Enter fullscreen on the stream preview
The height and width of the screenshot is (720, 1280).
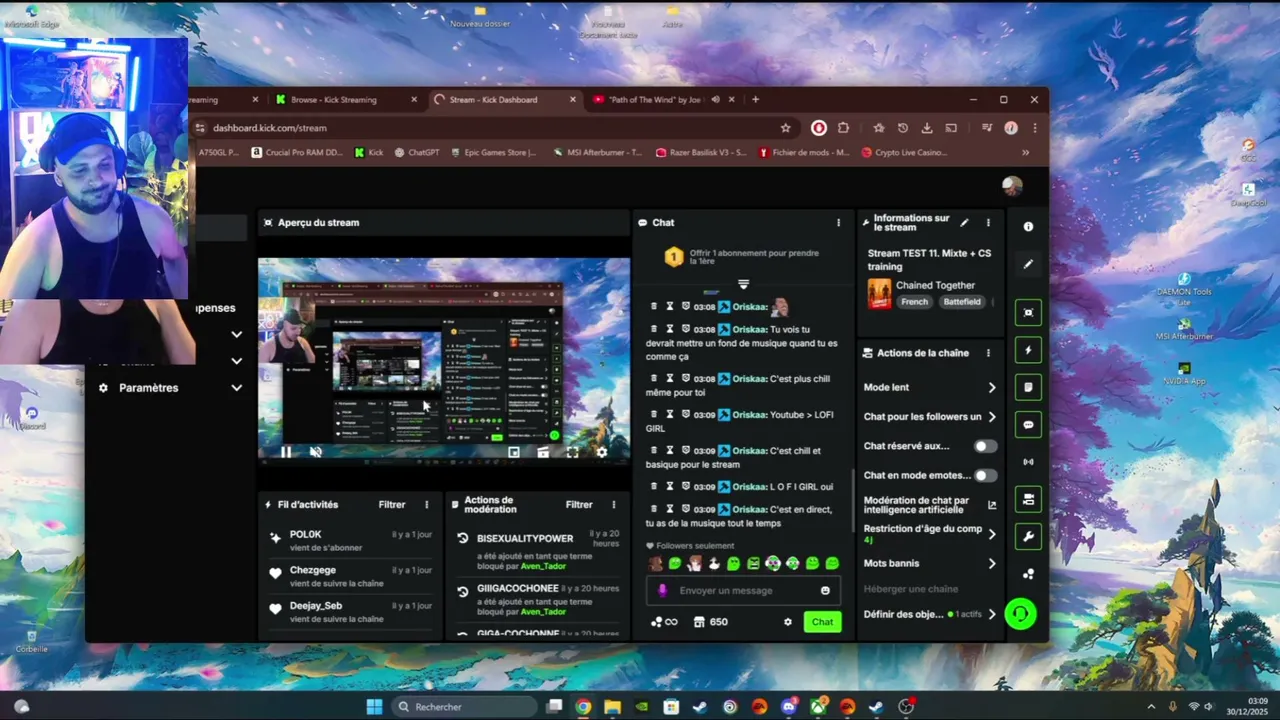tap(572, 452)
